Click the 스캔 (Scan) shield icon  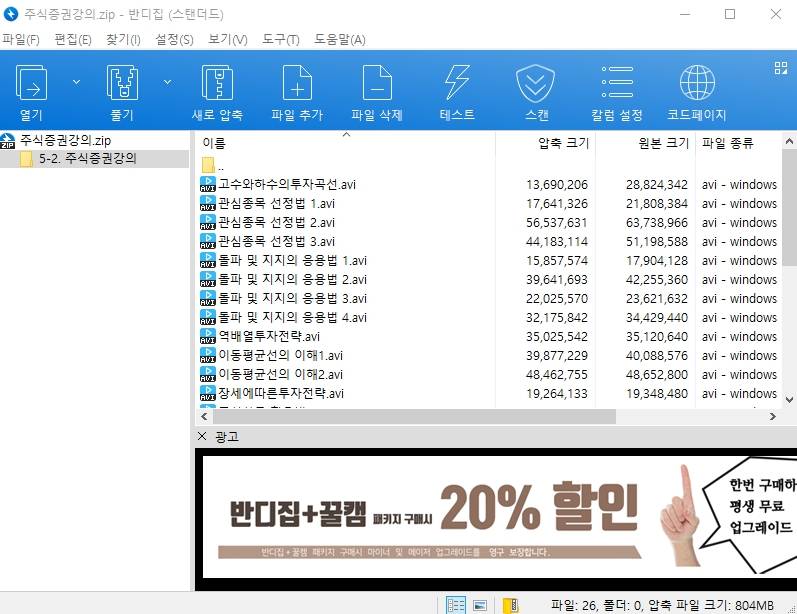click(x=536, y=83)
